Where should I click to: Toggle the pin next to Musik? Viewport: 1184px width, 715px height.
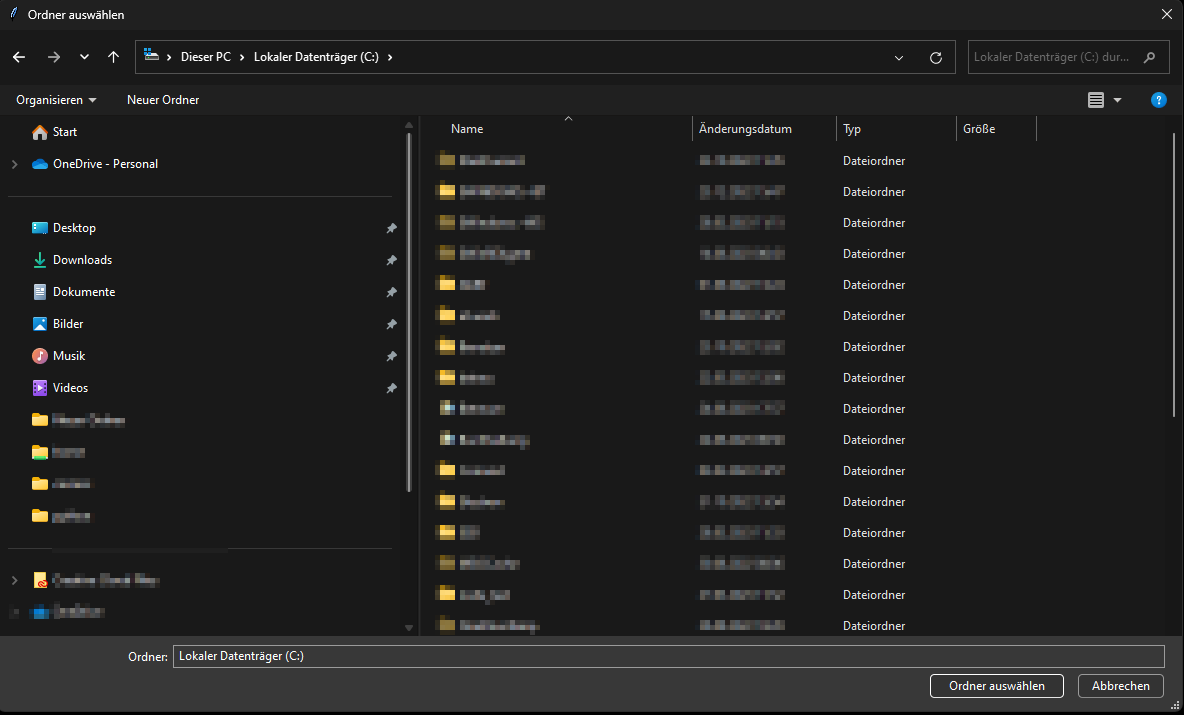391,357
